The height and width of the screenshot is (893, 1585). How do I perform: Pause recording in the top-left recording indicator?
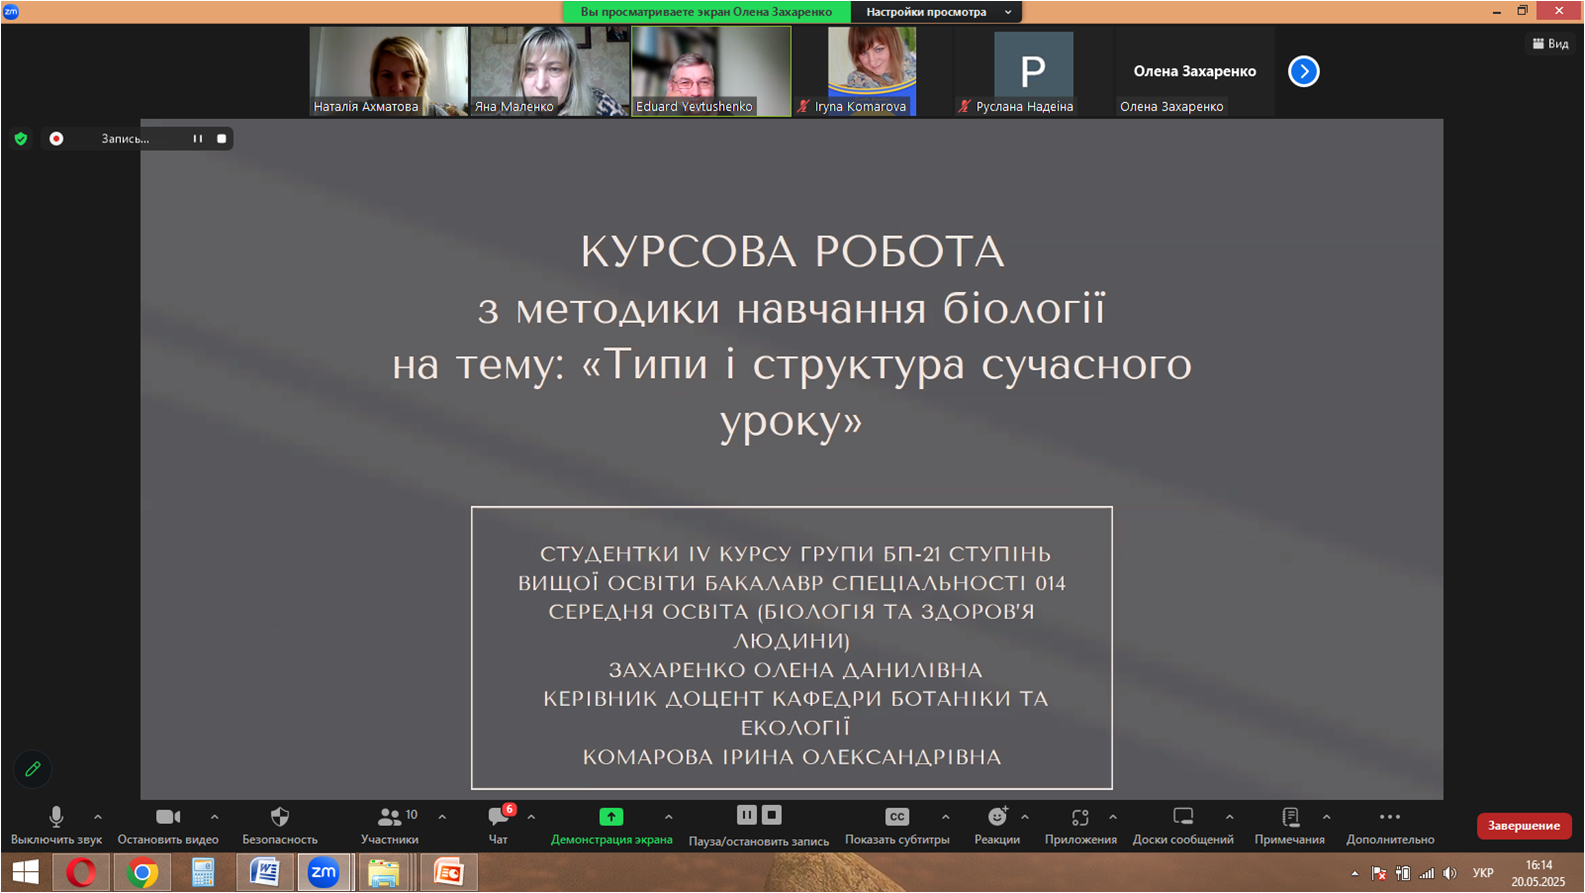click(x=198, y=139)
